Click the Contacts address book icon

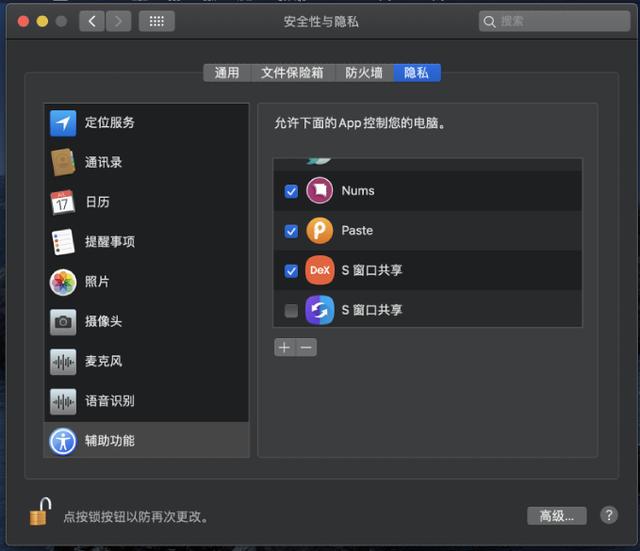coord(63,162)
